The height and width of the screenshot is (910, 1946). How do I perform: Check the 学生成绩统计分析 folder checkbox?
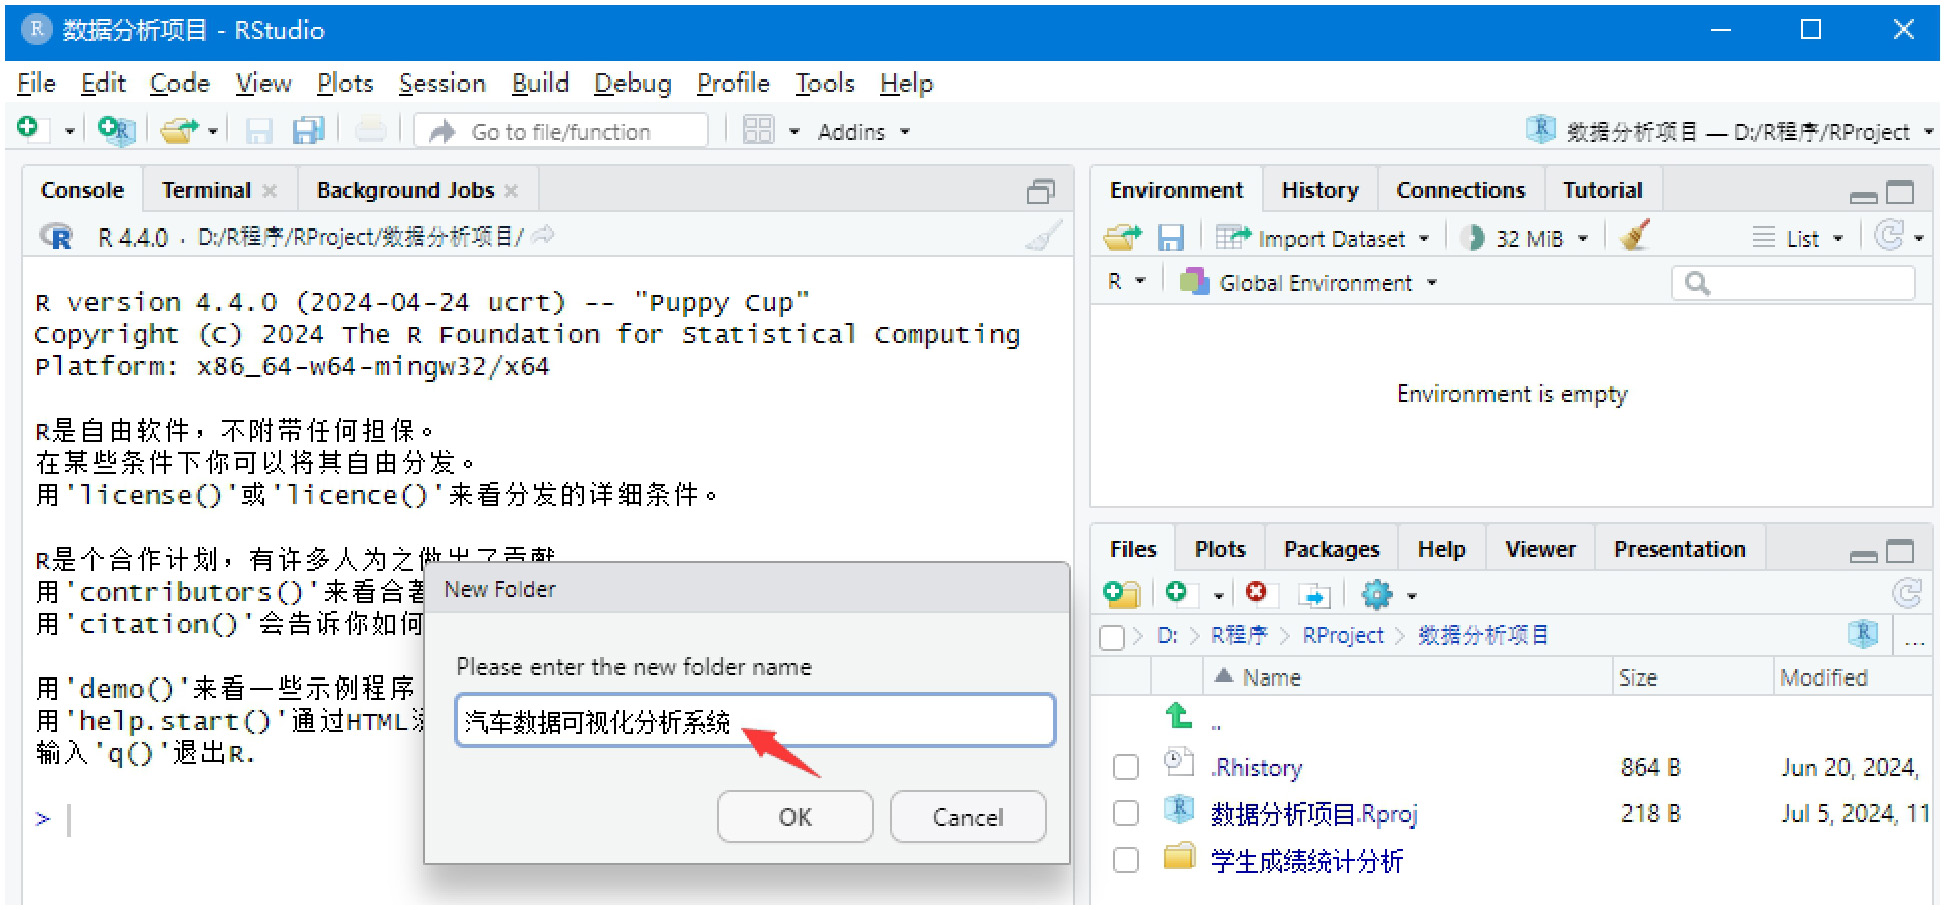1126,860
